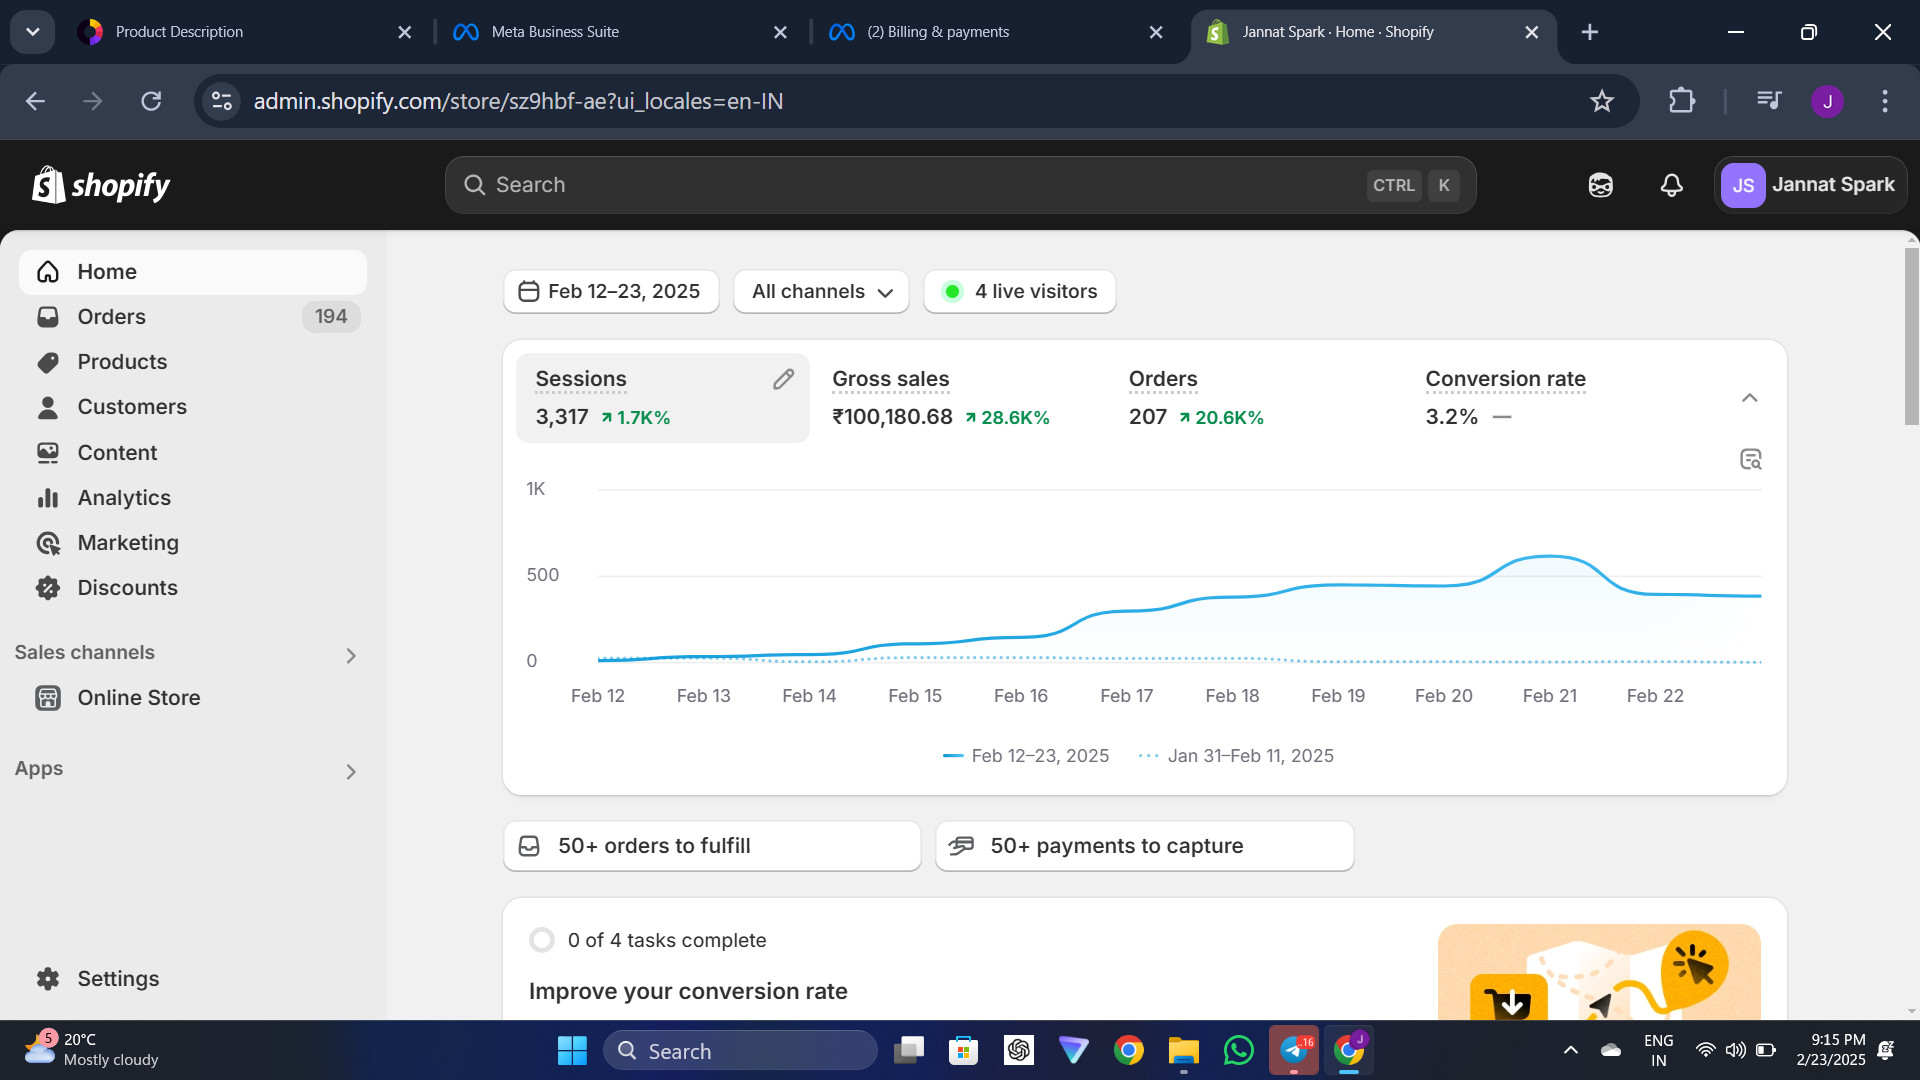Click the site information icon
This screenshot has width=1920, height=1080.
[x=222, y=101]
